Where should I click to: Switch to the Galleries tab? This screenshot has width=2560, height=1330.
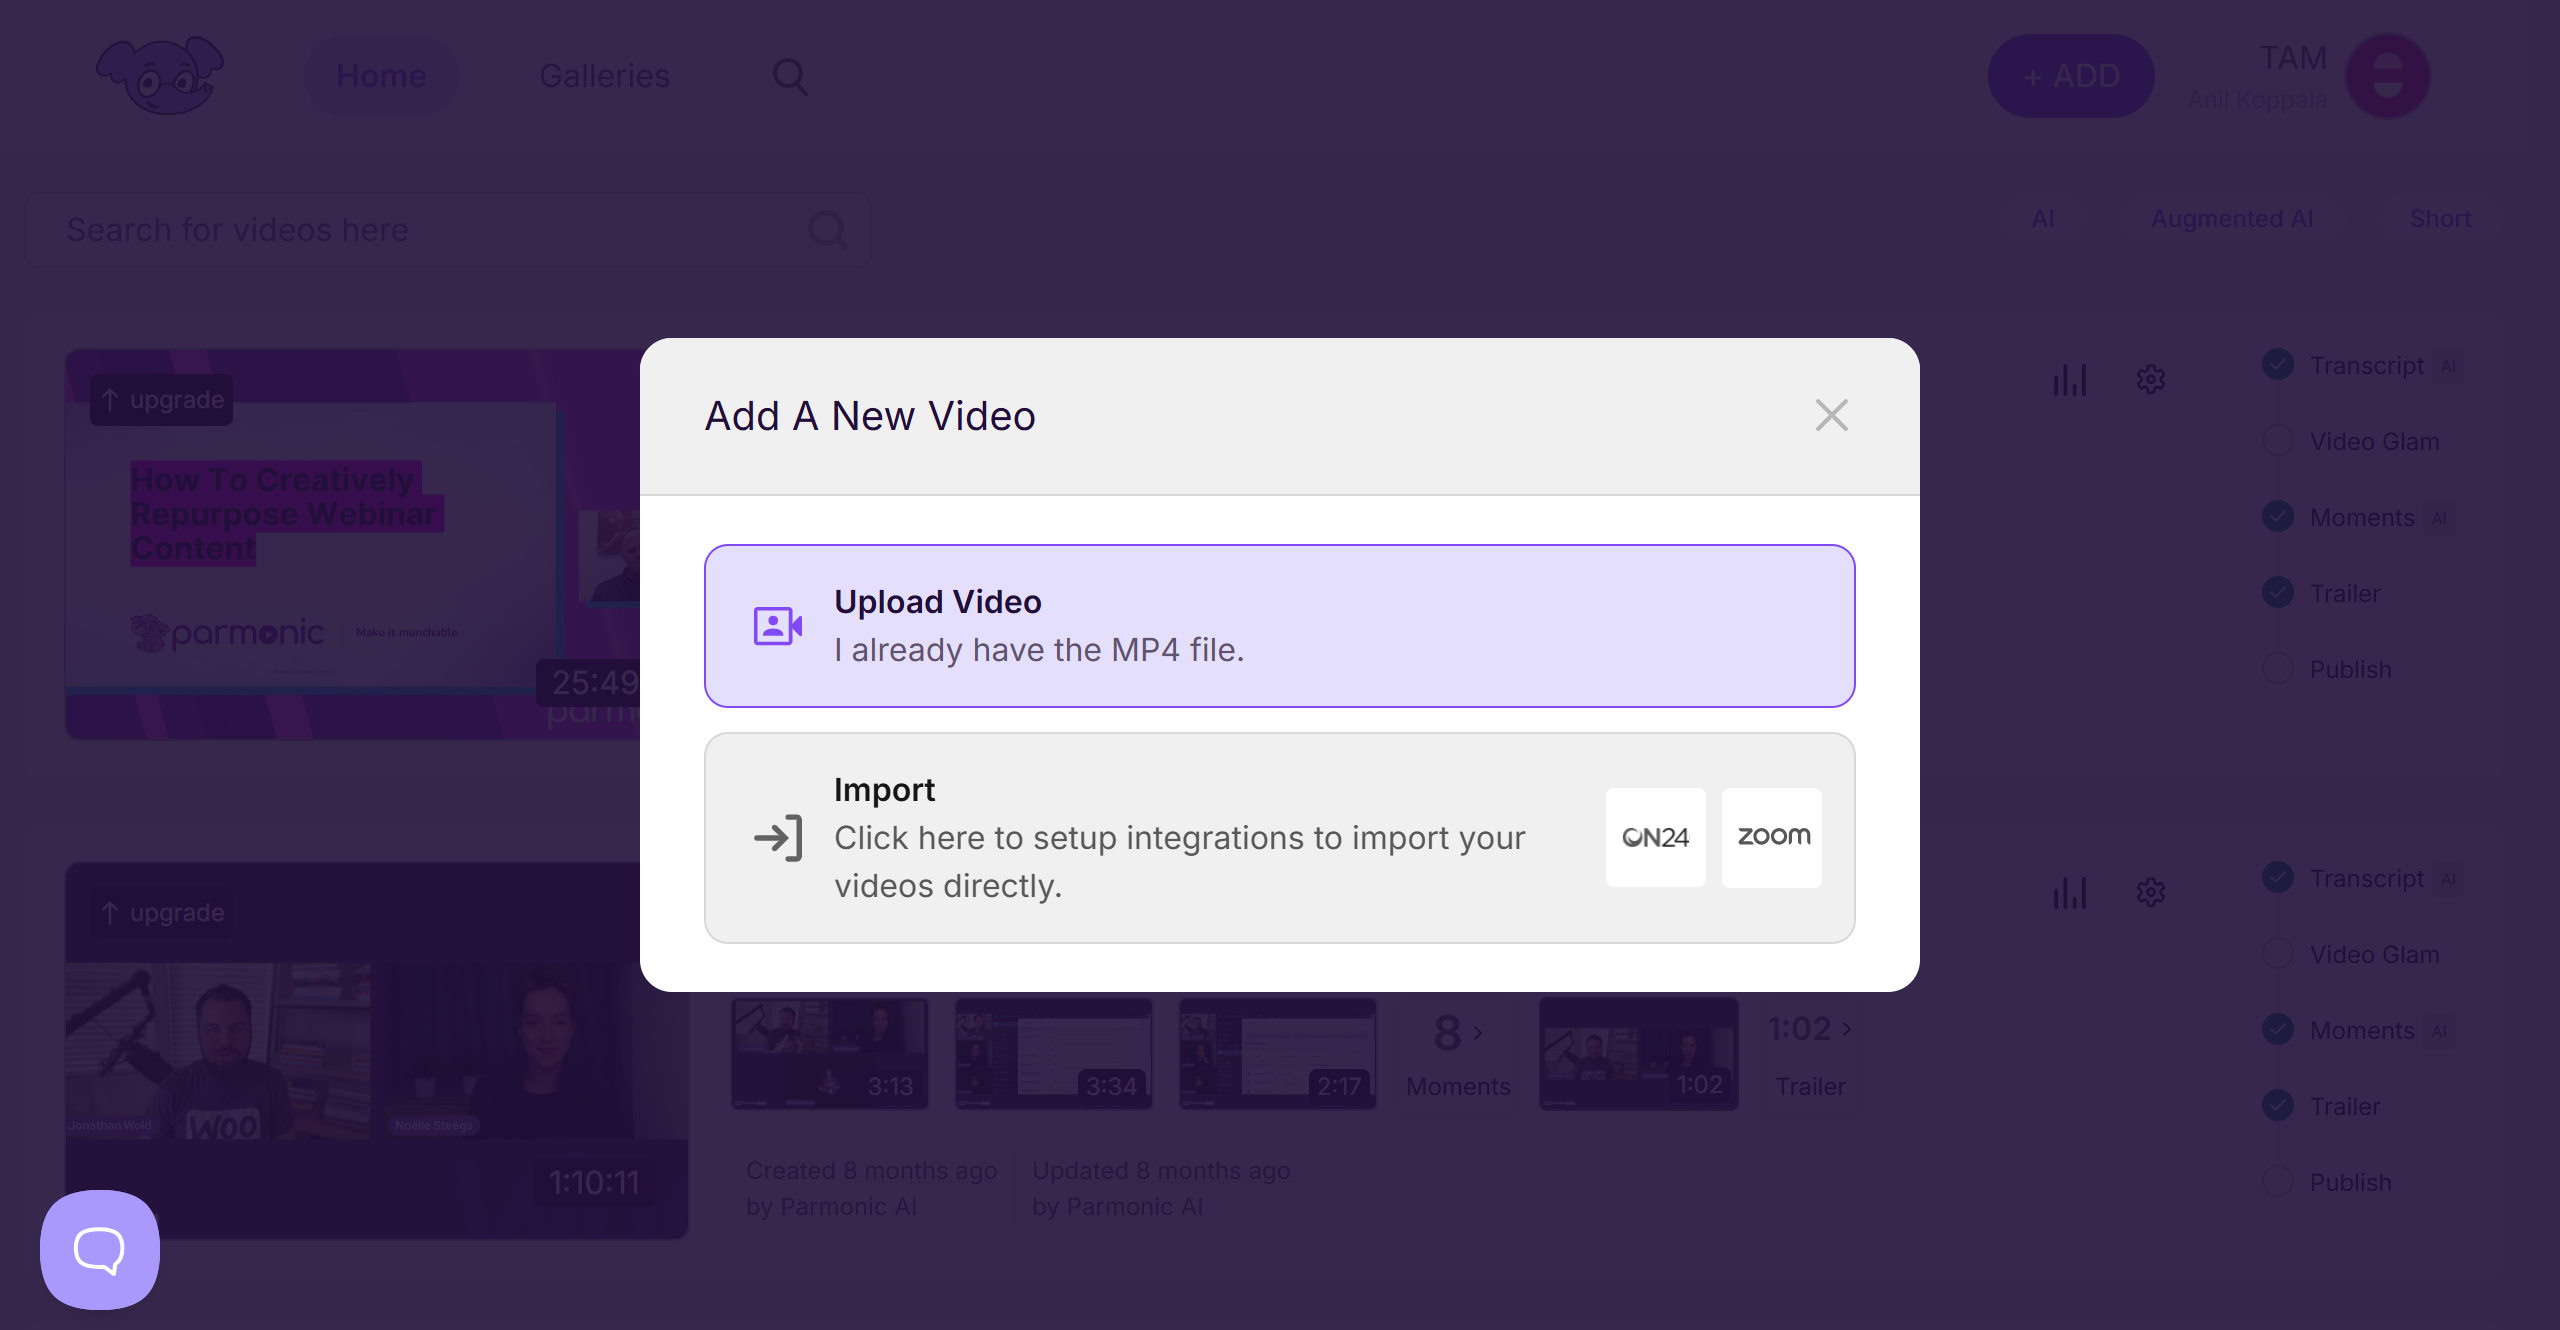(604, 76)
